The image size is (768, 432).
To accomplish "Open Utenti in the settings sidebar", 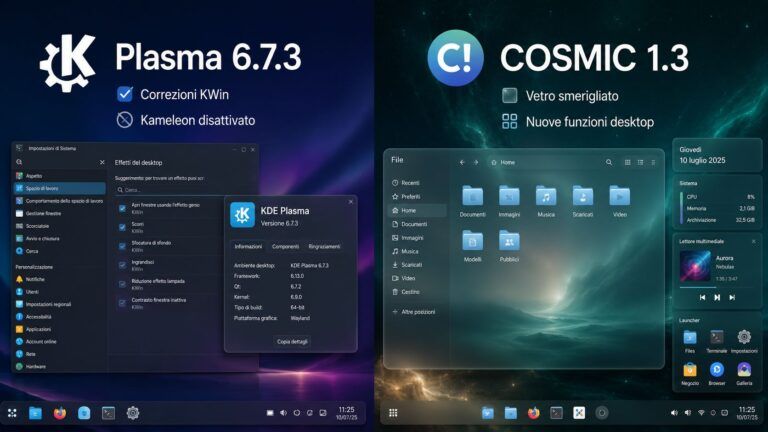I will pyautogui.click(x=59, y=291).
